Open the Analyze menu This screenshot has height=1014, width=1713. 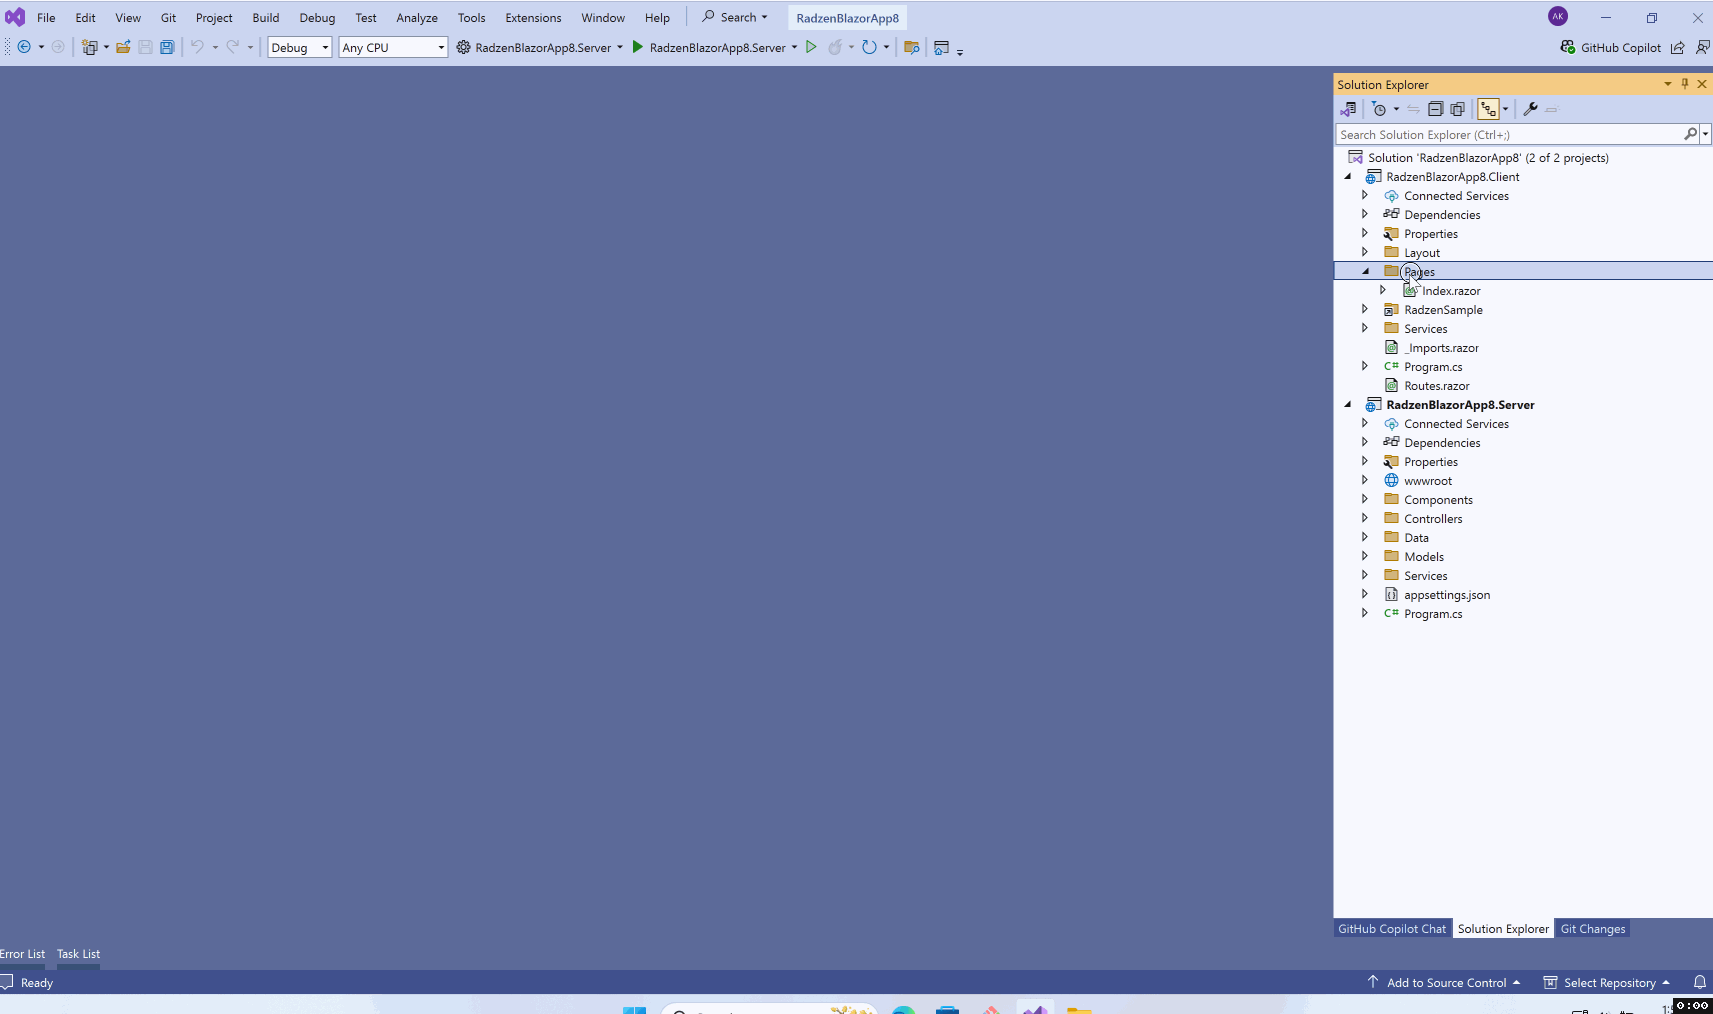click(417, 17)
